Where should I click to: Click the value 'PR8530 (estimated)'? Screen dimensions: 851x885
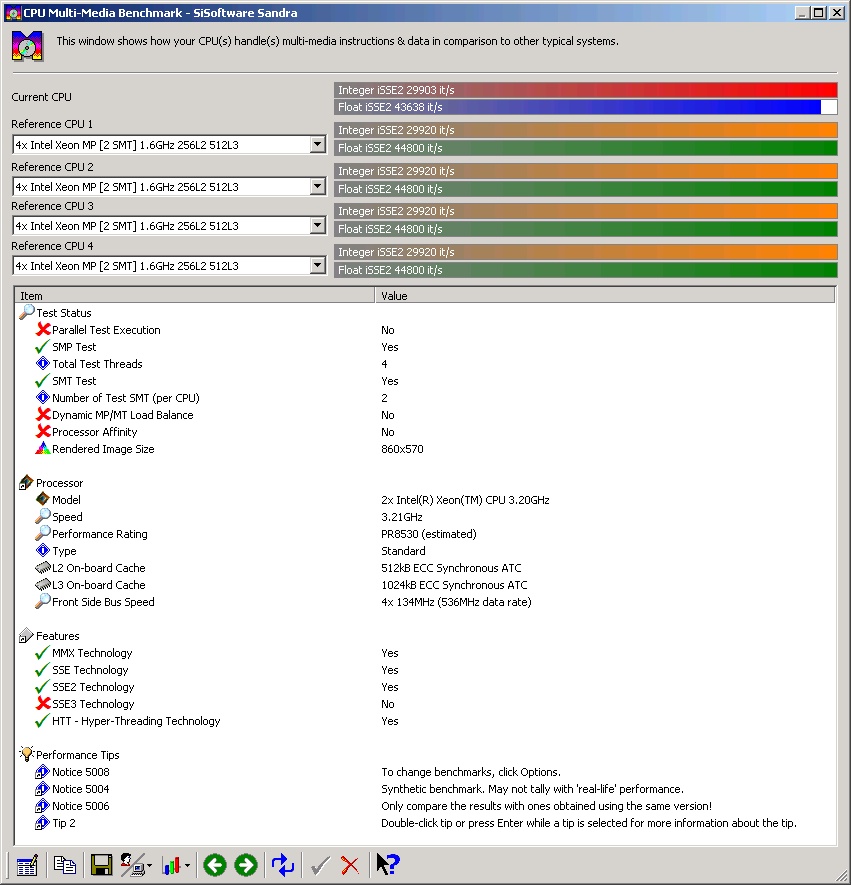pyautogui.click(x=428, y=533)
